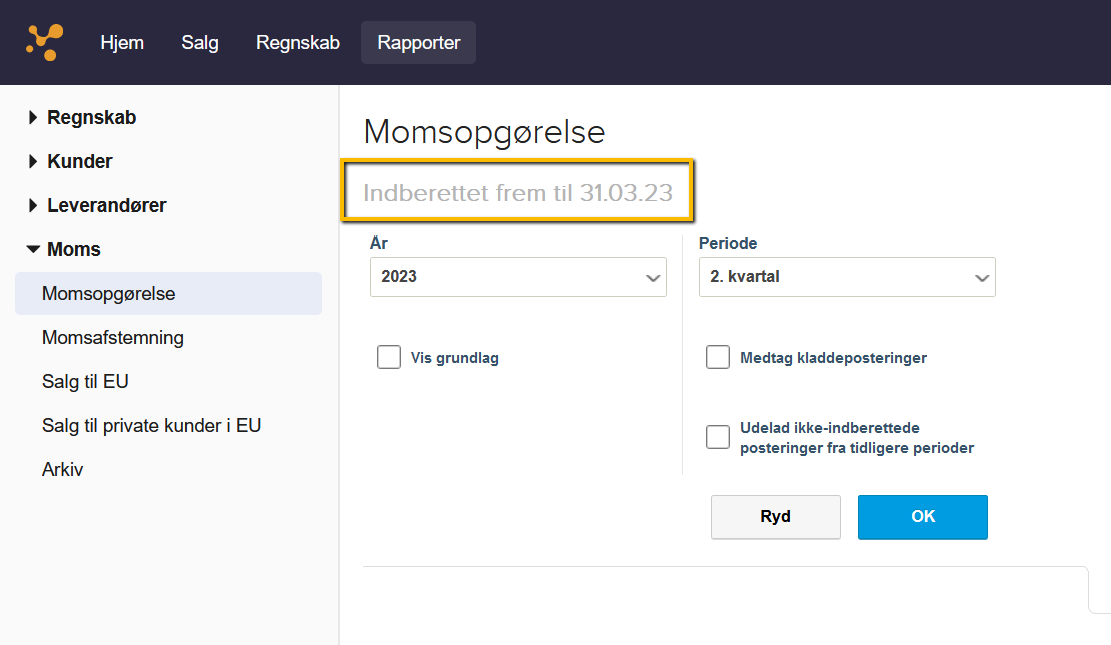
Task: Click Salg in the top menu bar
Action: point(199,42)
